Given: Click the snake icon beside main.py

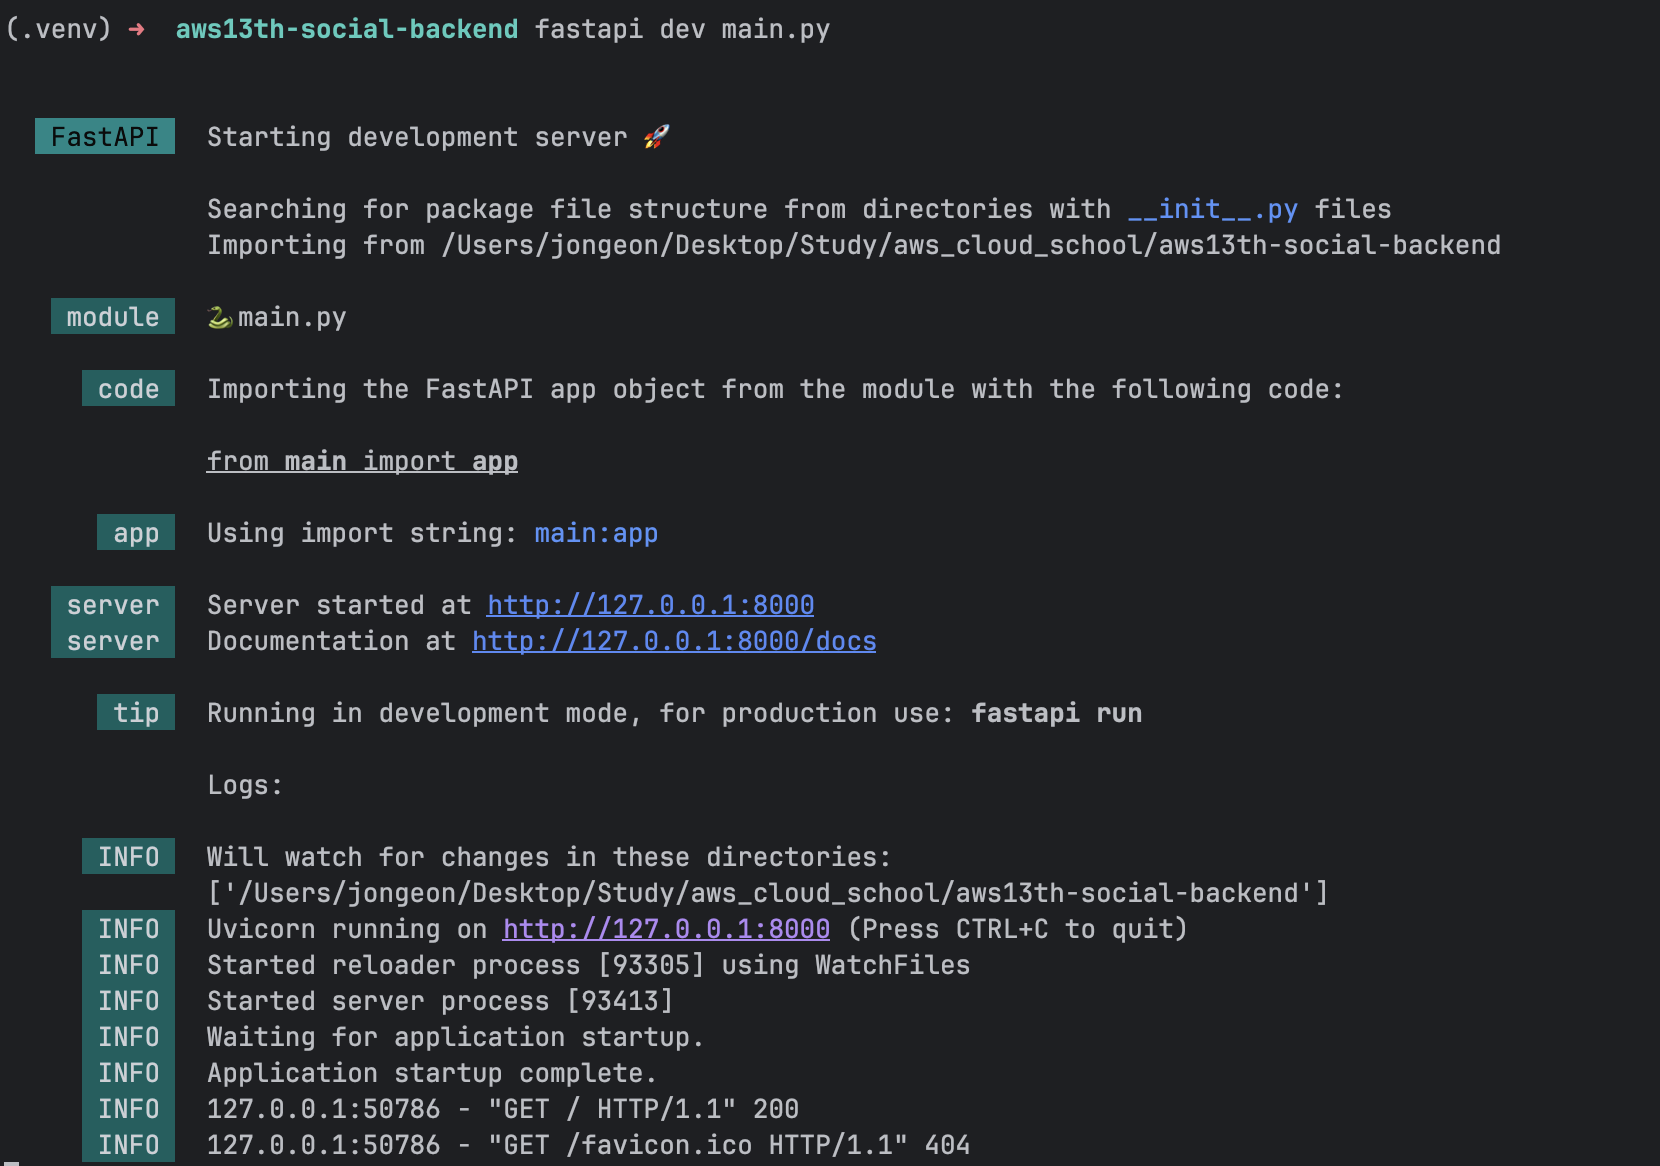Looking at the screenshot, I should click(x=220, y=317).
